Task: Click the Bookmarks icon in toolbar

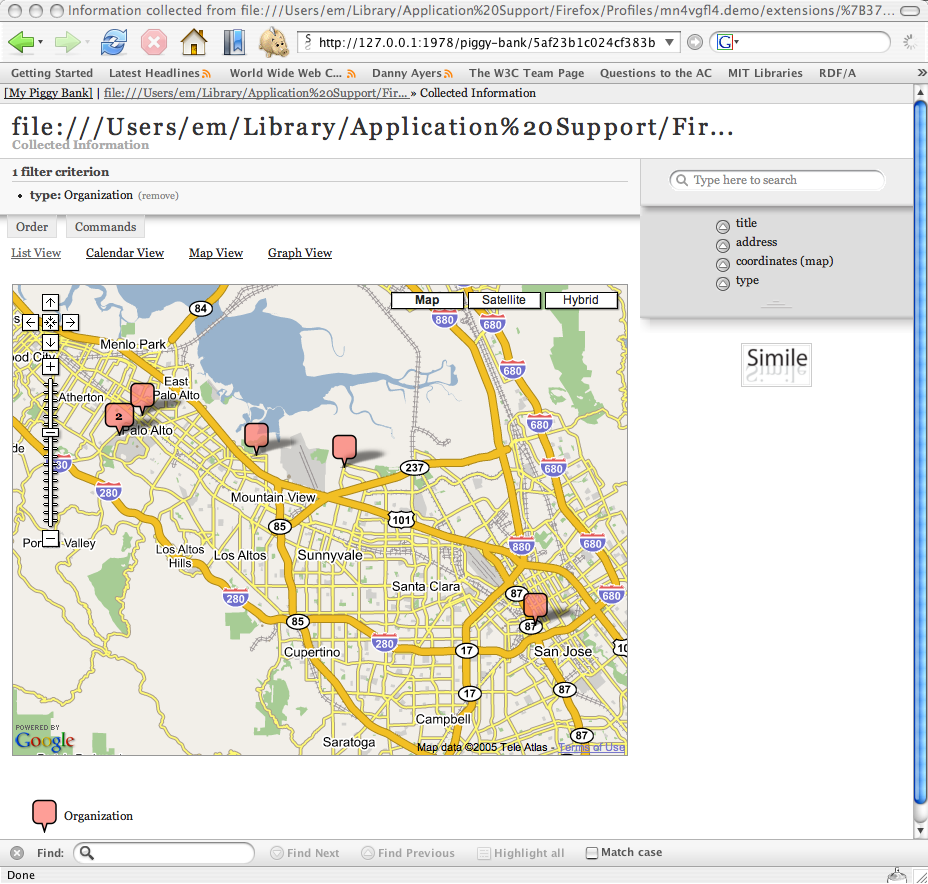Action: click(234, 42)
